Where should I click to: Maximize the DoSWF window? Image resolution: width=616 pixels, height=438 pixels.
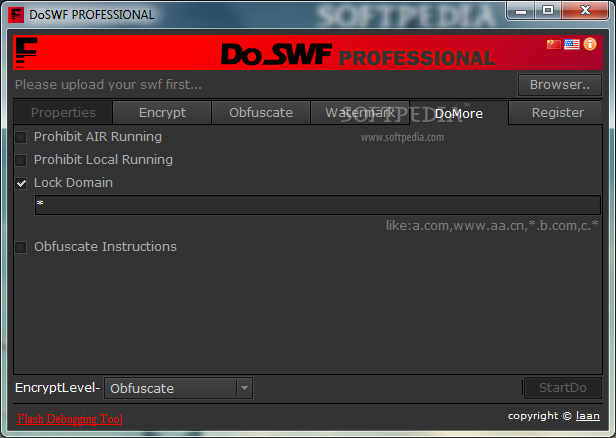[x=548, y=11]
